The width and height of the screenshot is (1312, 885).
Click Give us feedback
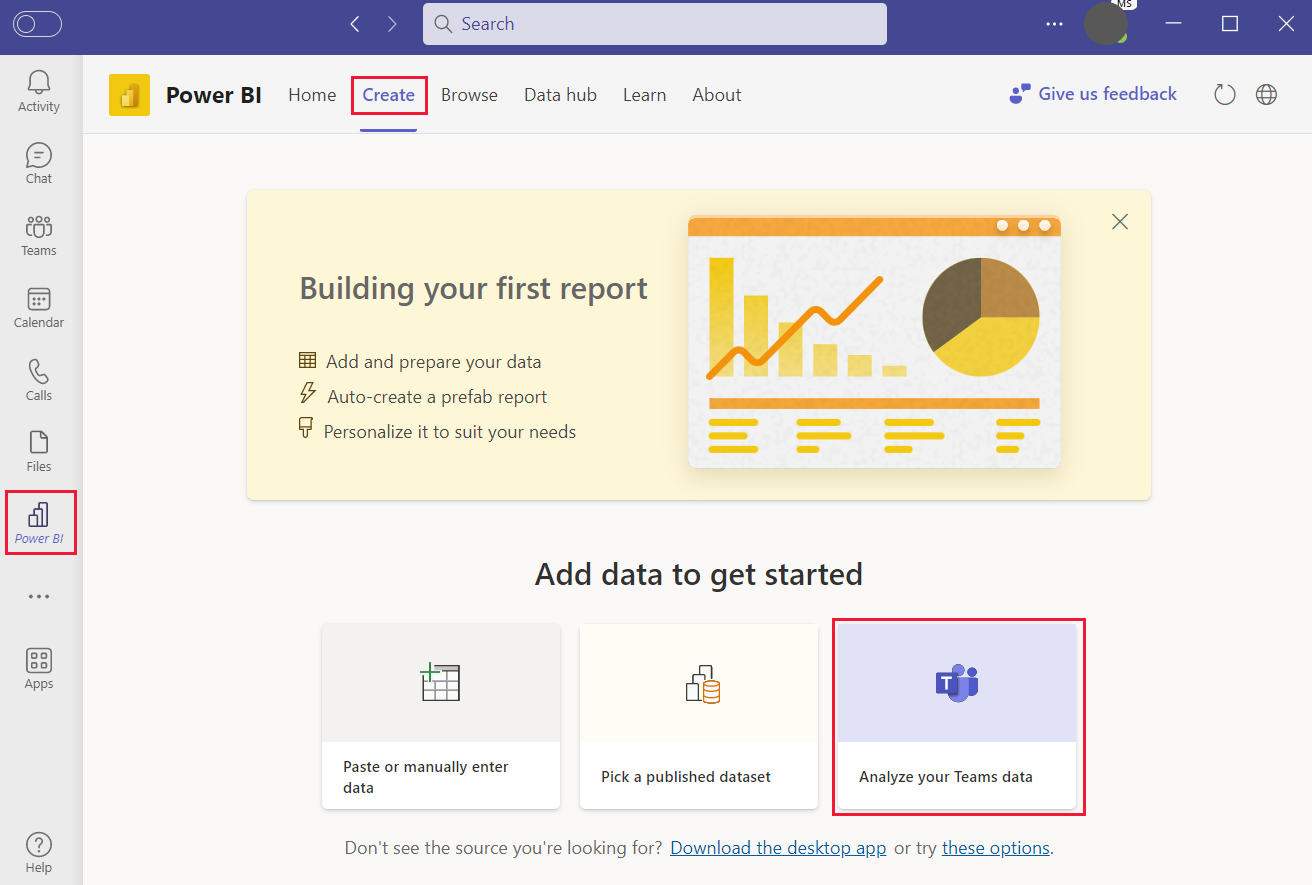1093,94
